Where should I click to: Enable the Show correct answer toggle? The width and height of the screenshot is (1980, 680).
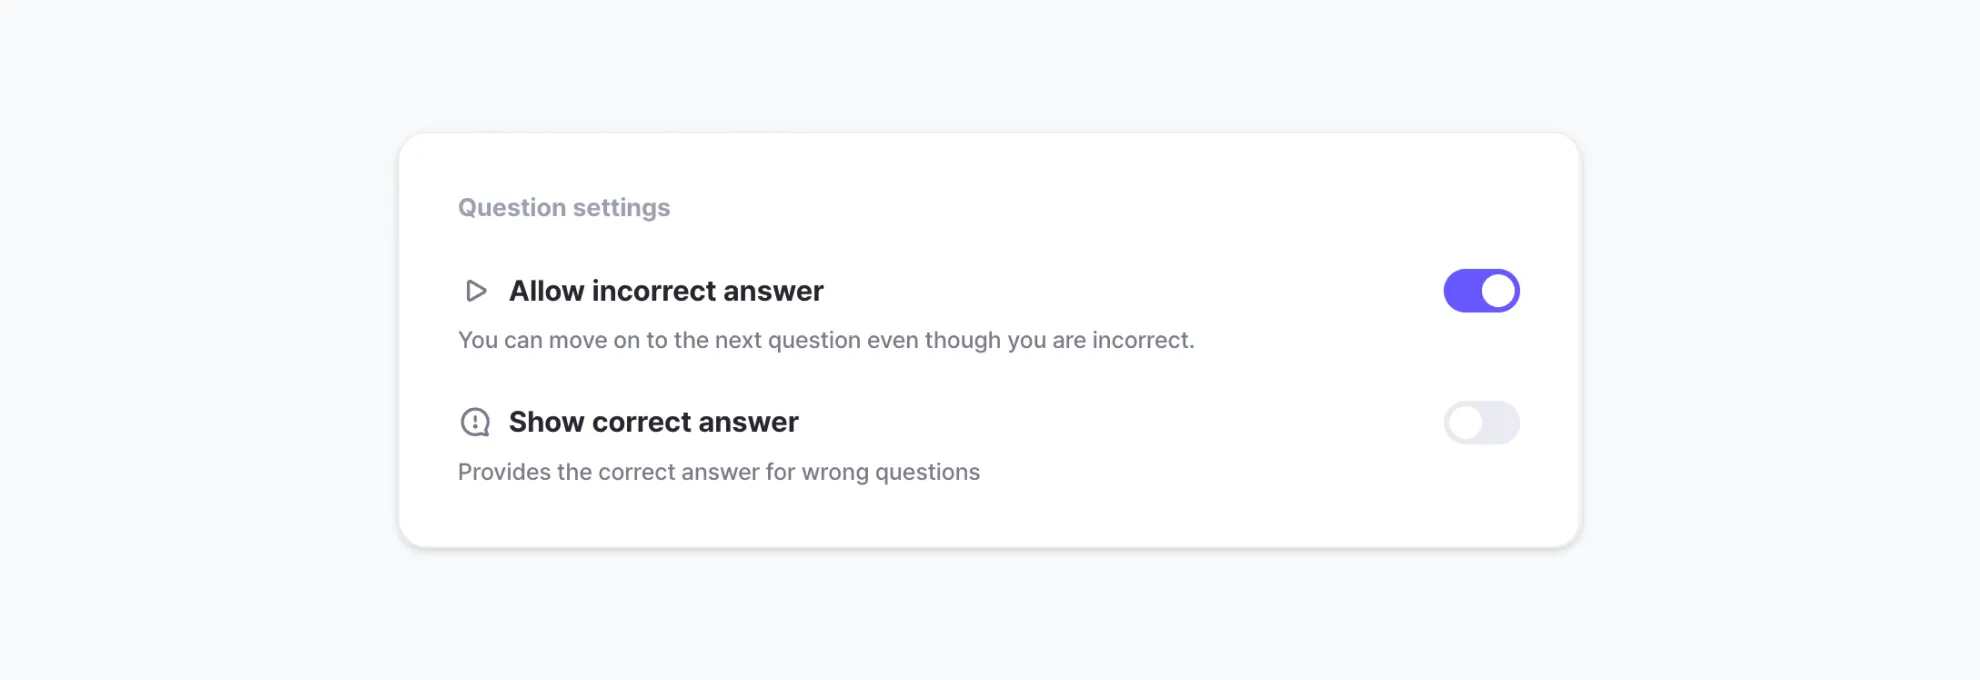point(1481,423)
